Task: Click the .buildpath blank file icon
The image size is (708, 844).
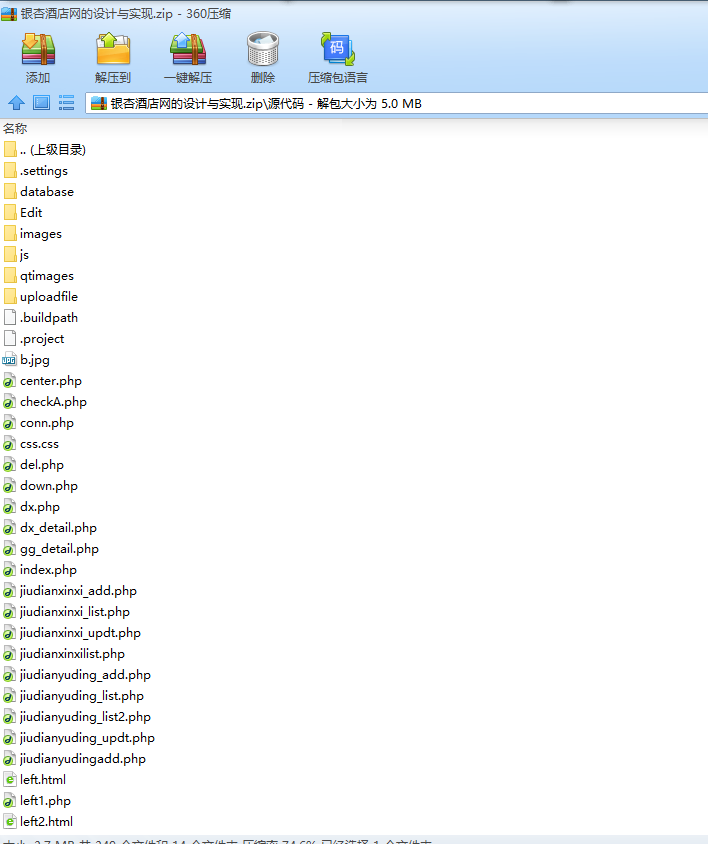Action: tap(10, 318)
